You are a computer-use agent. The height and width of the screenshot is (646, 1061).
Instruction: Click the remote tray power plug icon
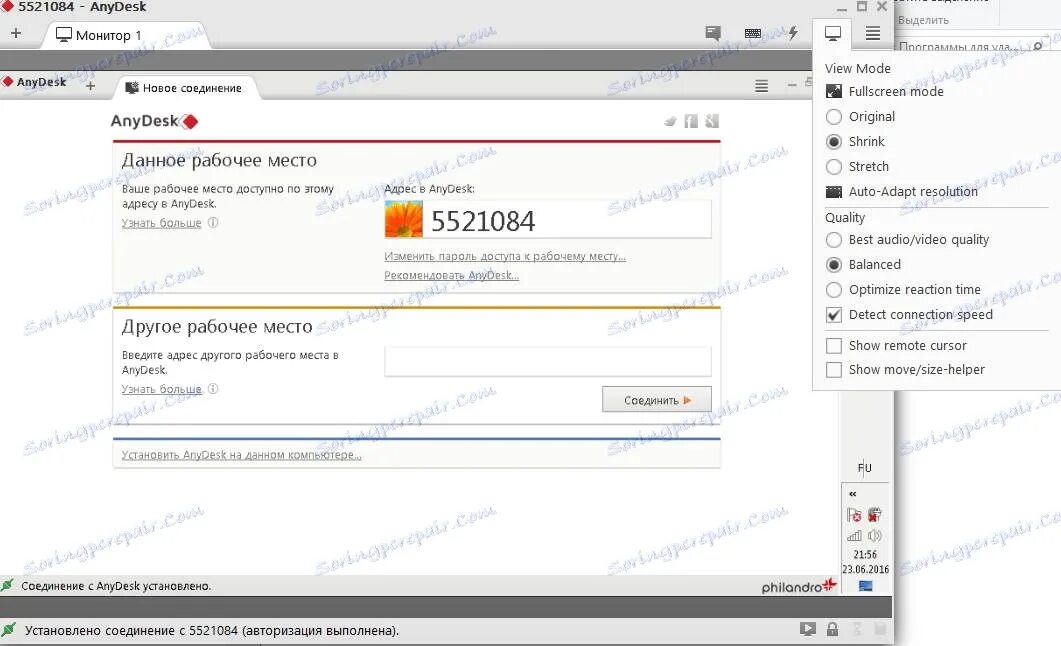[x=875, y=515]
